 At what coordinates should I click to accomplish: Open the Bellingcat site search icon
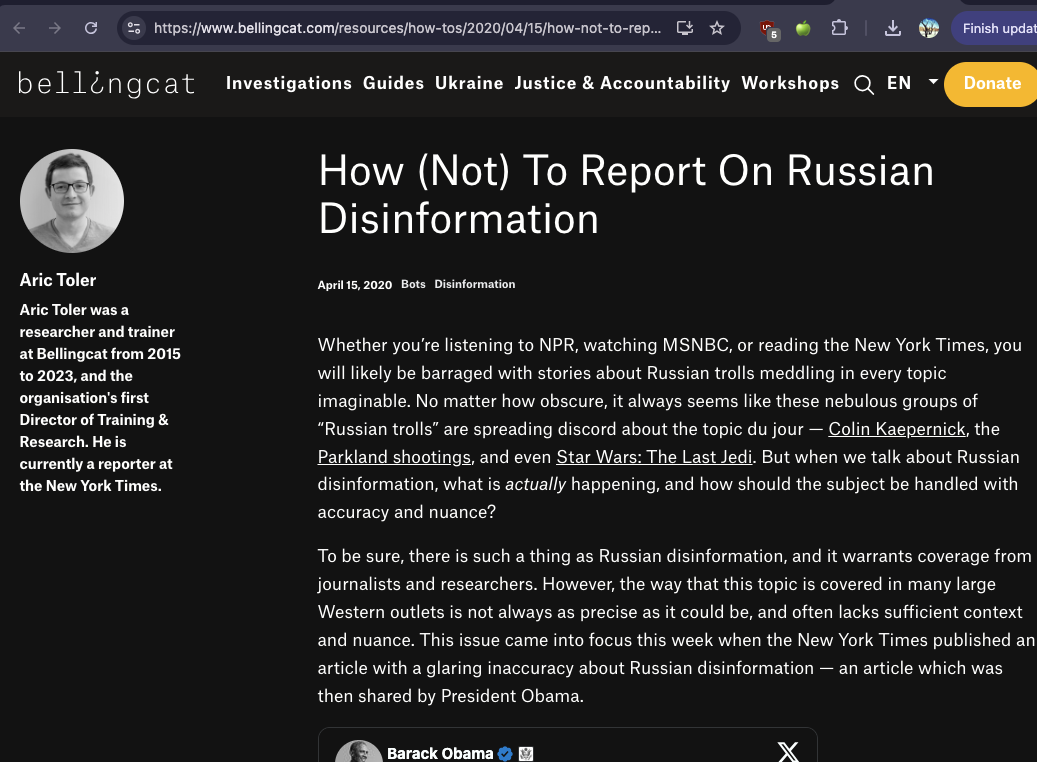[864, 84]
